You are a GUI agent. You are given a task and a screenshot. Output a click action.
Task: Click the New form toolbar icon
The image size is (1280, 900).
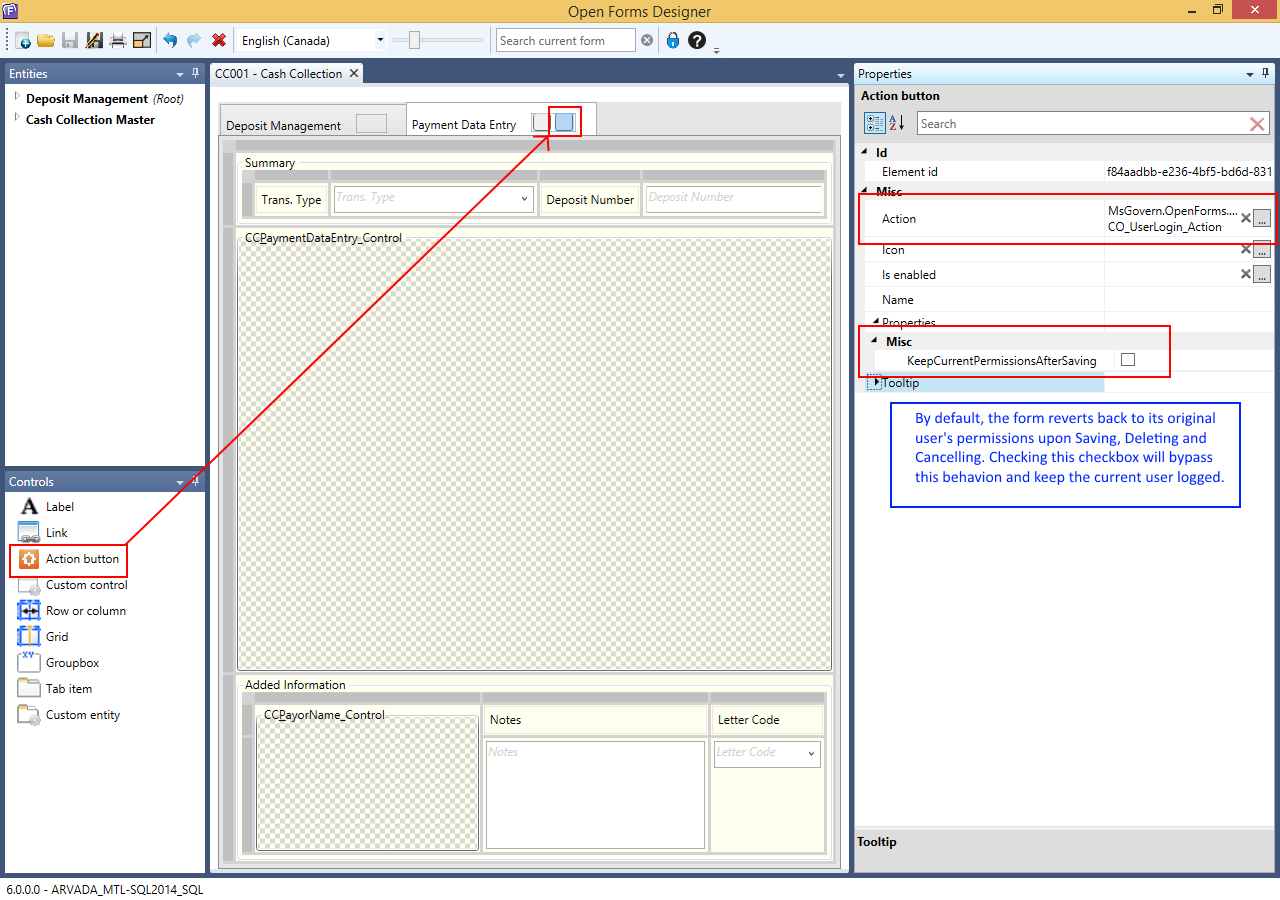[22, 41]
